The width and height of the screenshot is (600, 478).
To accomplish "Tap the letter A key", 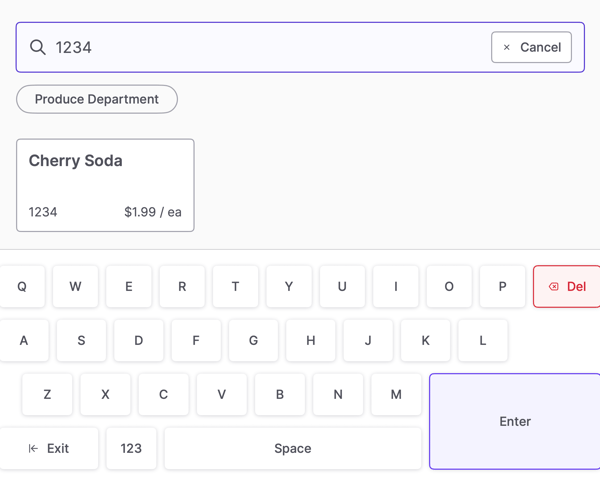I will pyautogui.click(x=24, y=340).
